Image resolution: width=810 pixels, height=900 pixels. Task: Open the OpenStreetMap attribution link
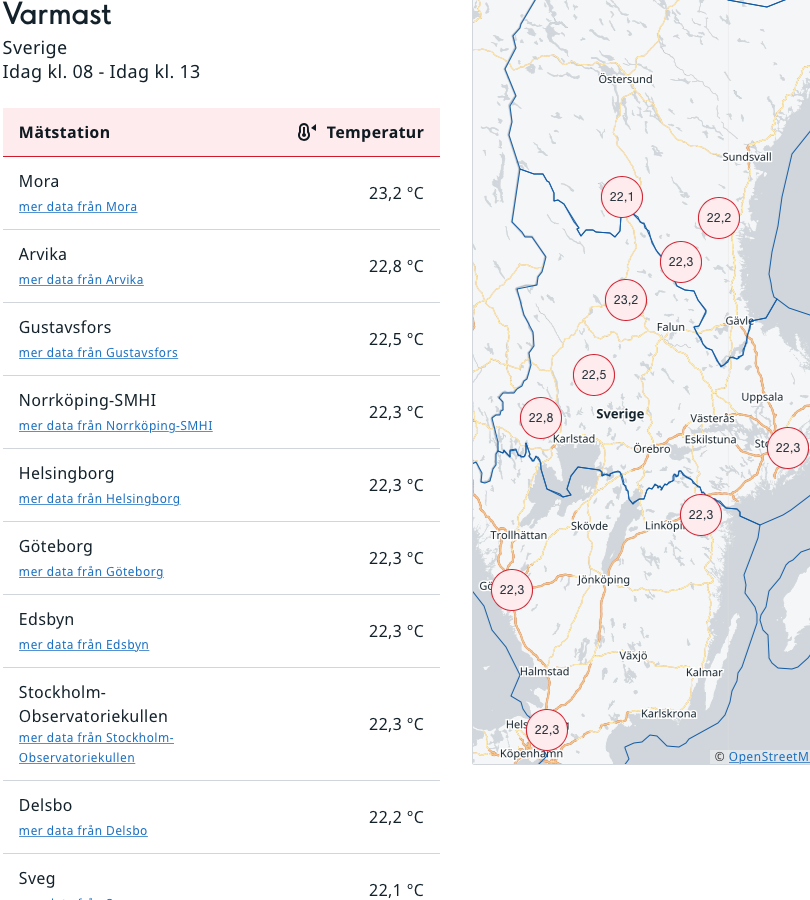coord(769,757)
